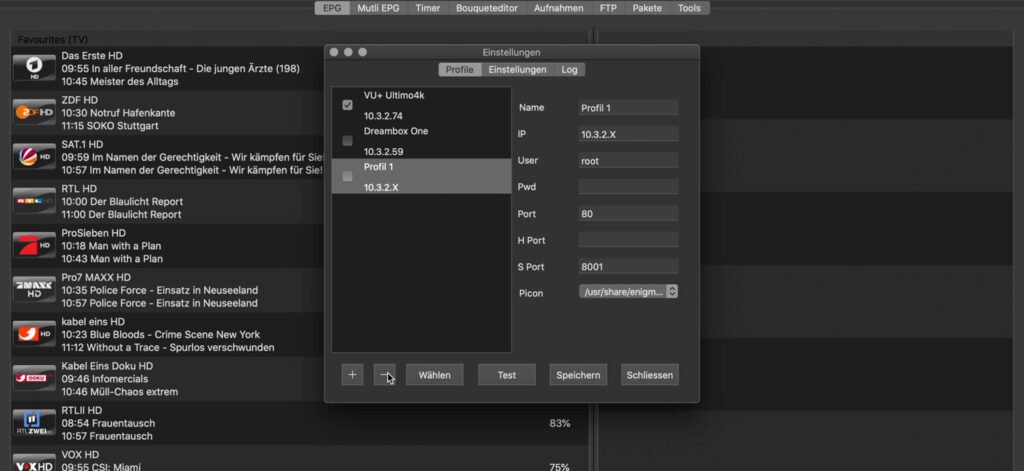Enable the Dreambox One profile checkbox
This screenshot has width=1024, height=471.
coord(347,140)
